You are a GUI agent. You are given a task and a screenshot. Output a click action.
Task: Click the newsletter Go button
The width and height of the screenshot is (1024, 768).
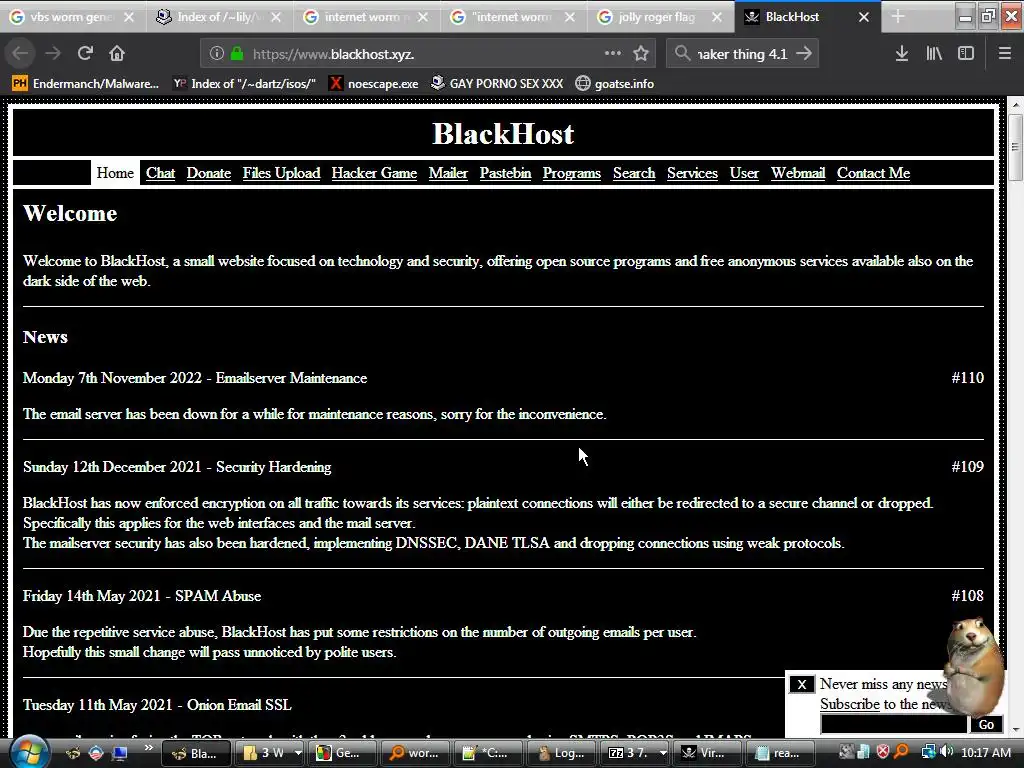tap(986, 724)
